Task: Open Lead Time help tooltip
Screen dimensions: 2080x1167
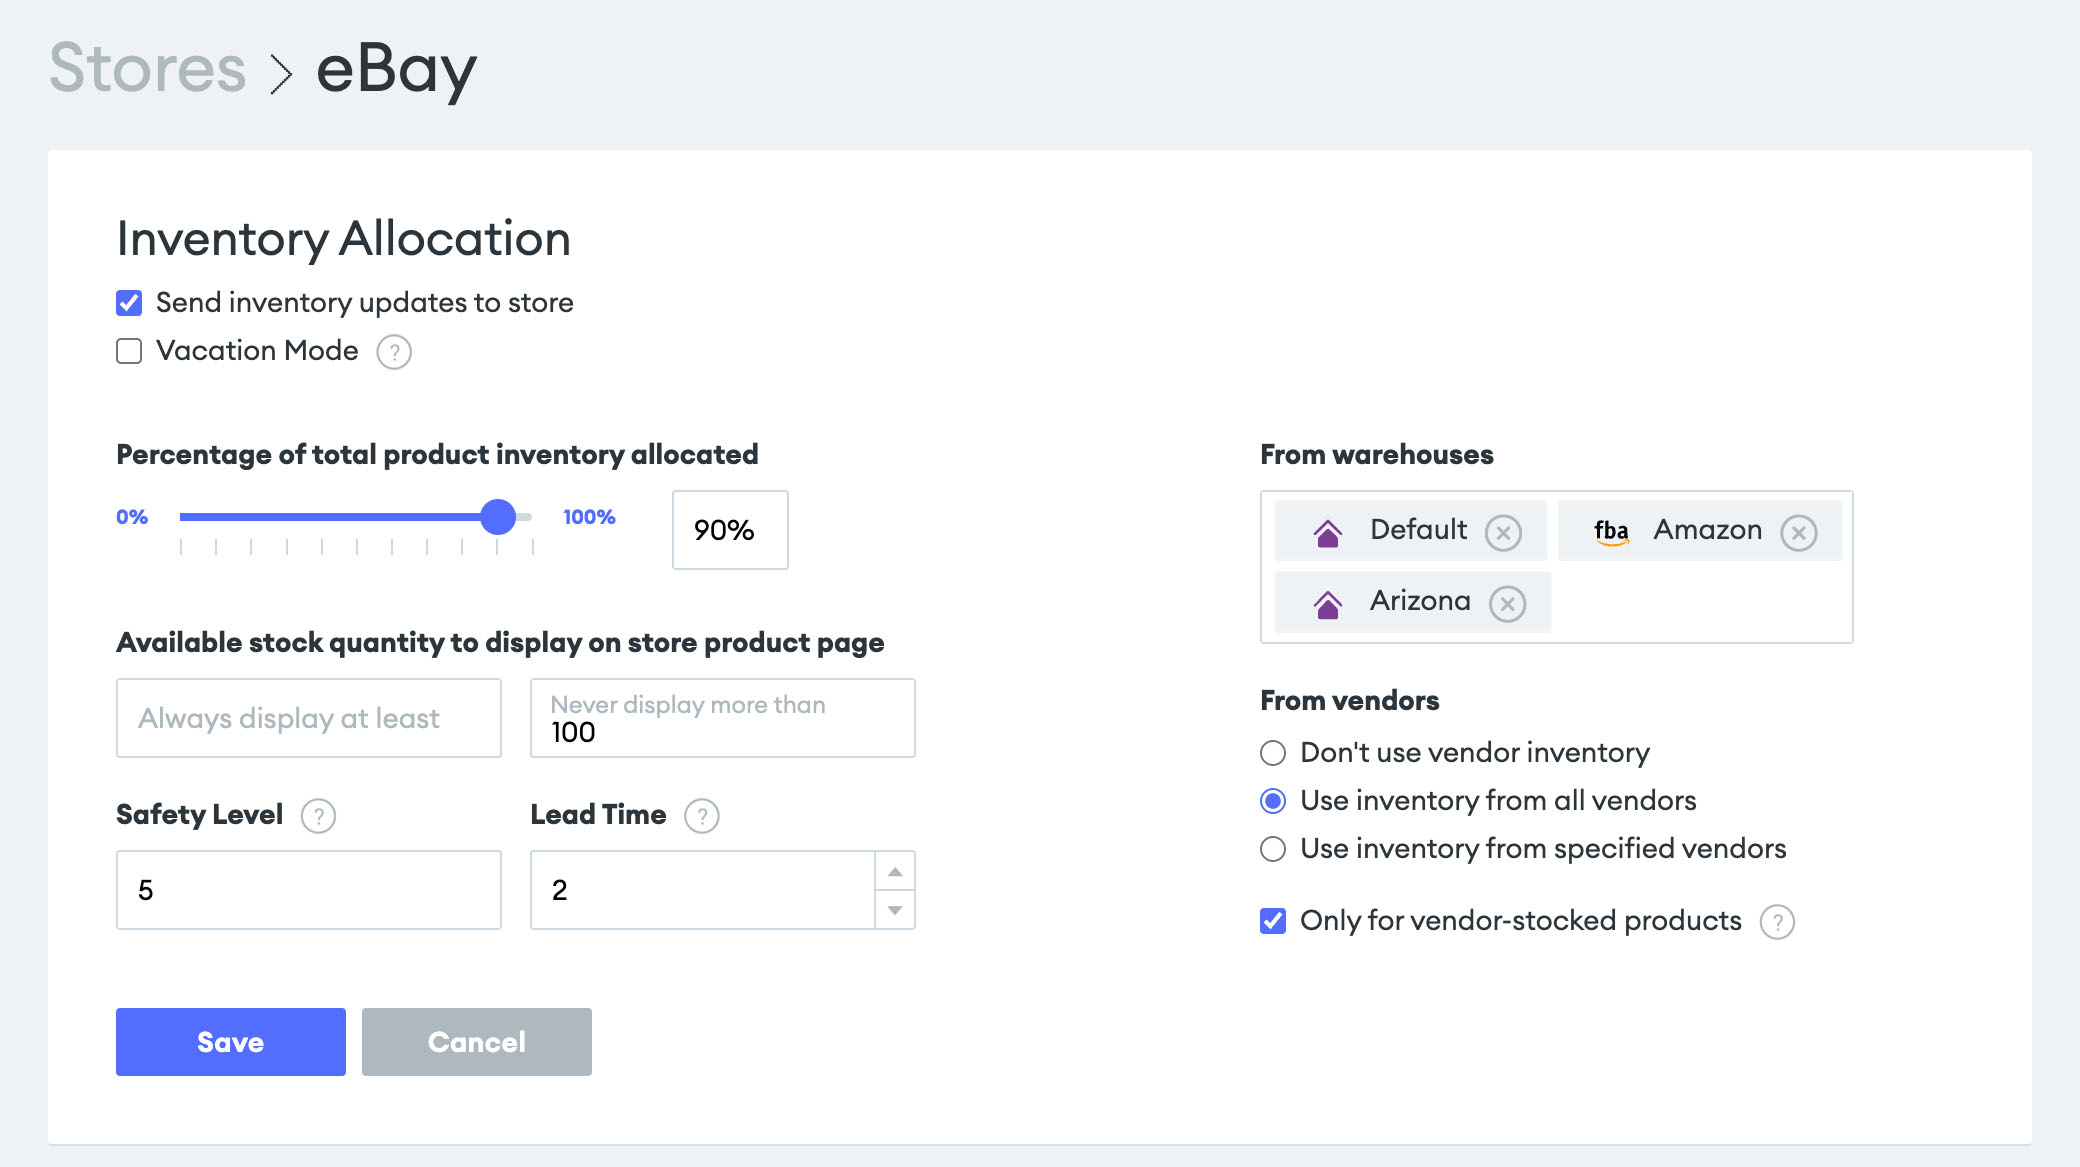Action: [x=701, y=816]
